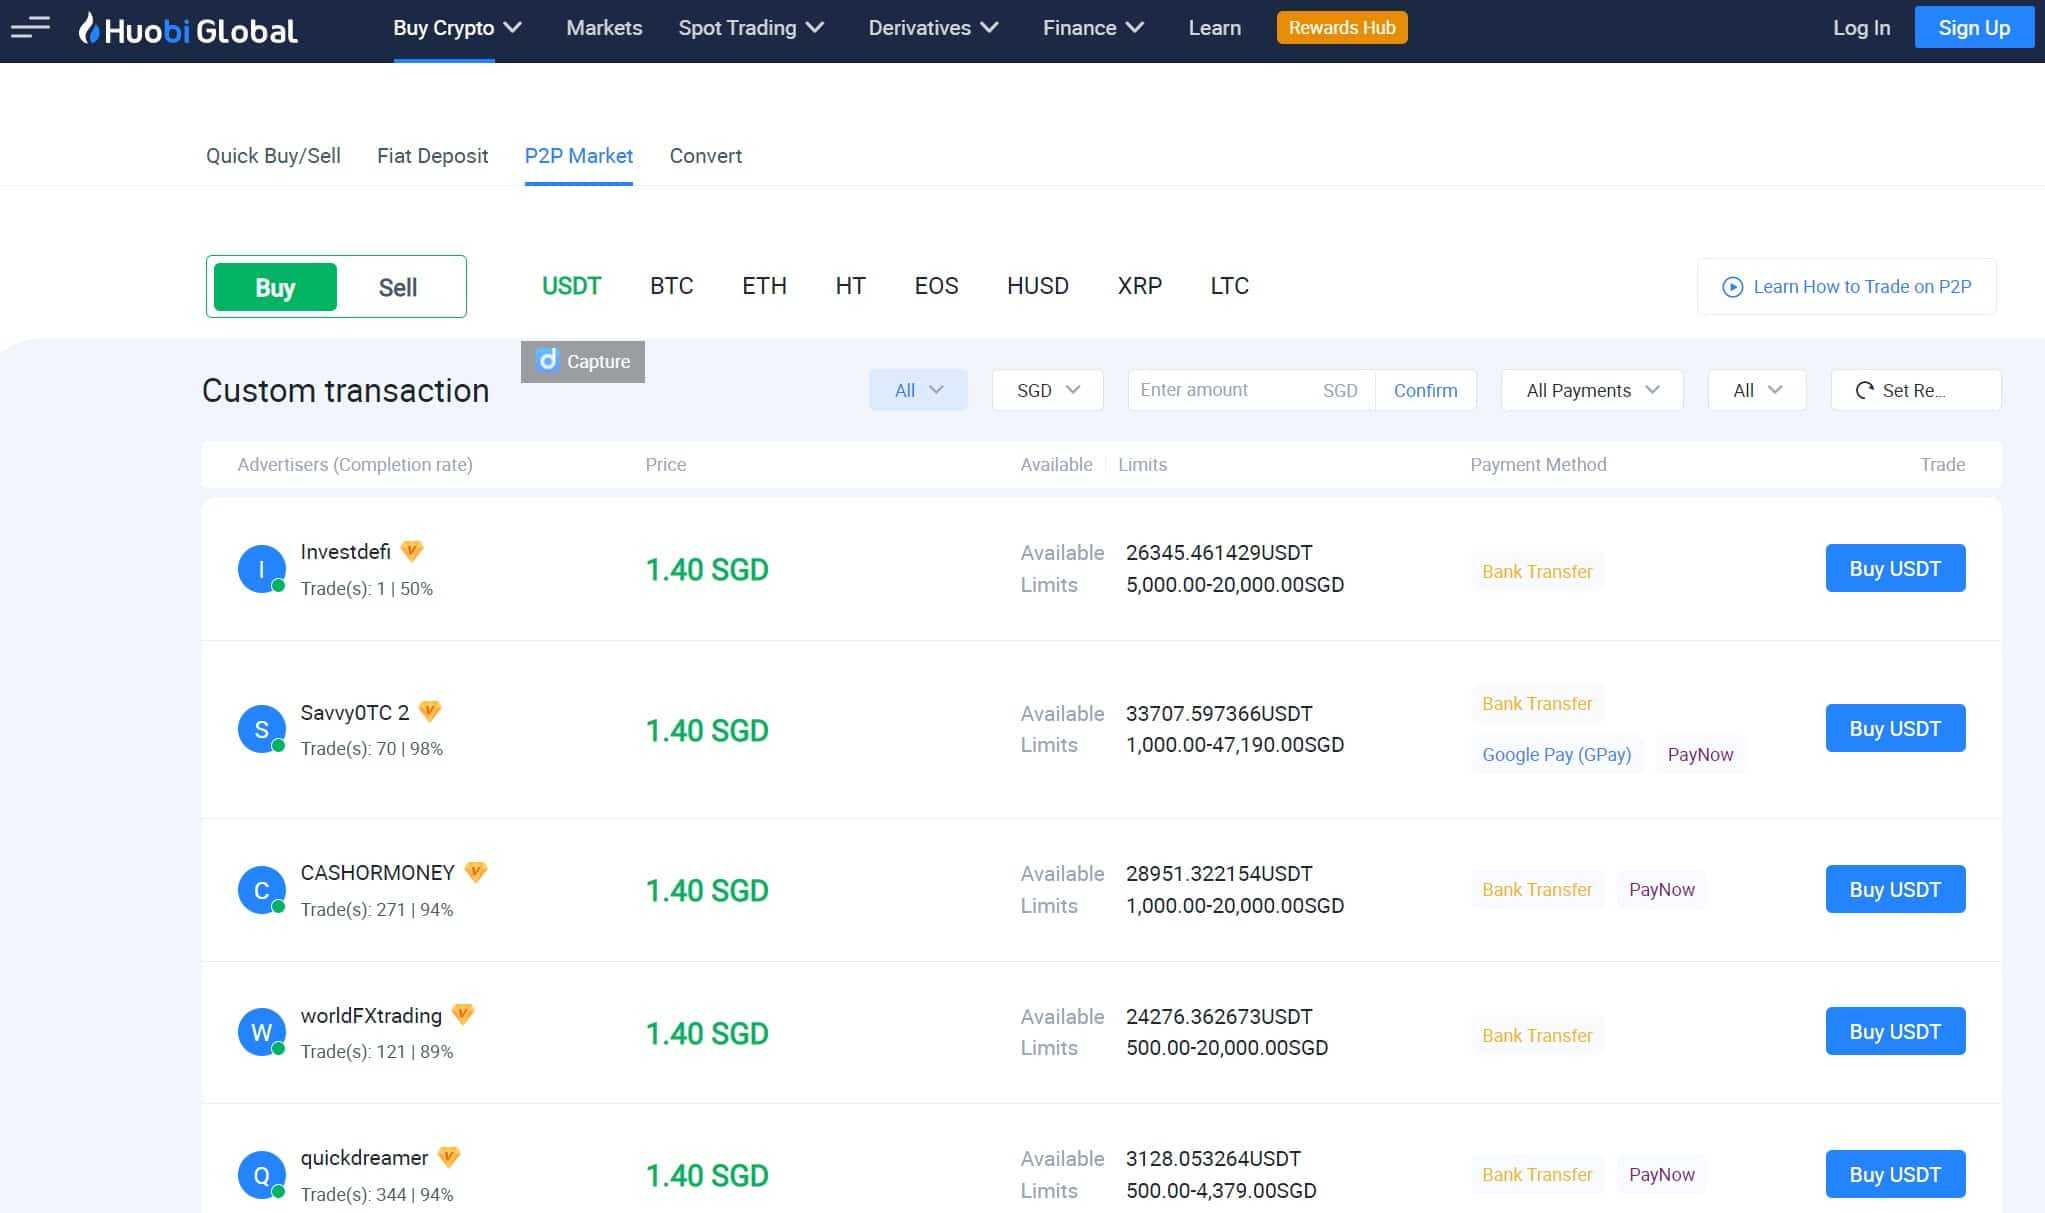This screenshot has height=1213, width=2045.
Task: Select the BTC currency tab
Action: [671, 287]
